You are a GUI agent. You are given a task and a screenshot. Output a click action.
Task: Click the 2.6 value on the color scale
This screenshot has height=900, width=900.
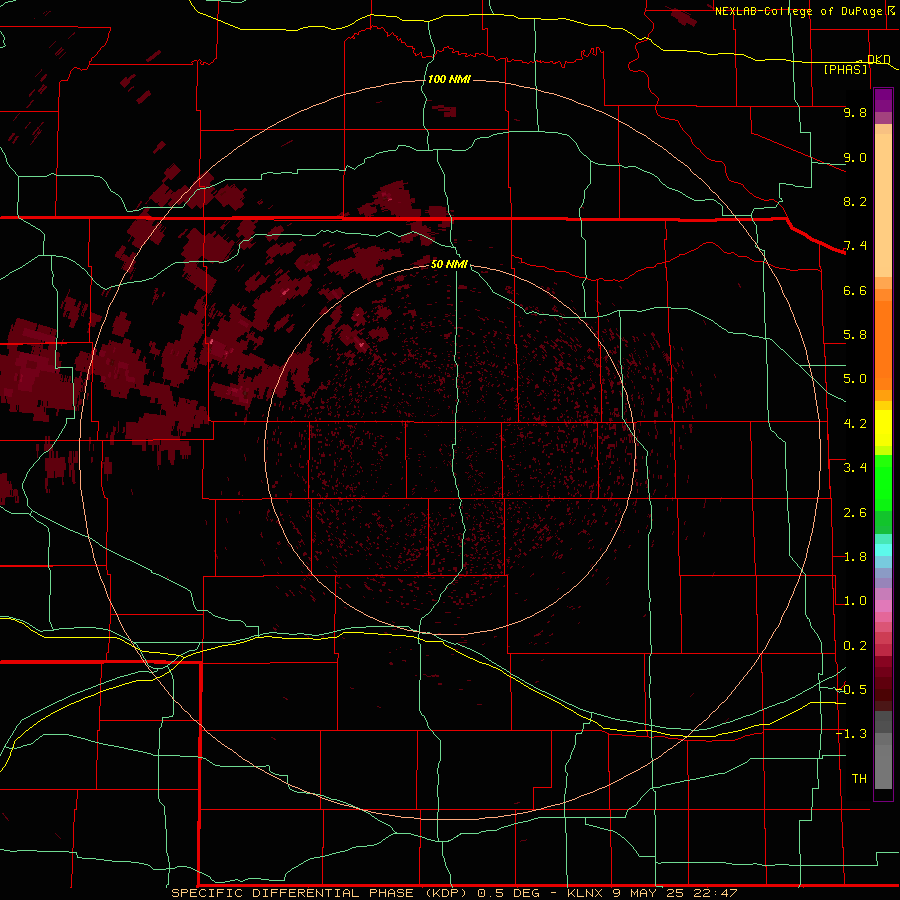[855, 513]
